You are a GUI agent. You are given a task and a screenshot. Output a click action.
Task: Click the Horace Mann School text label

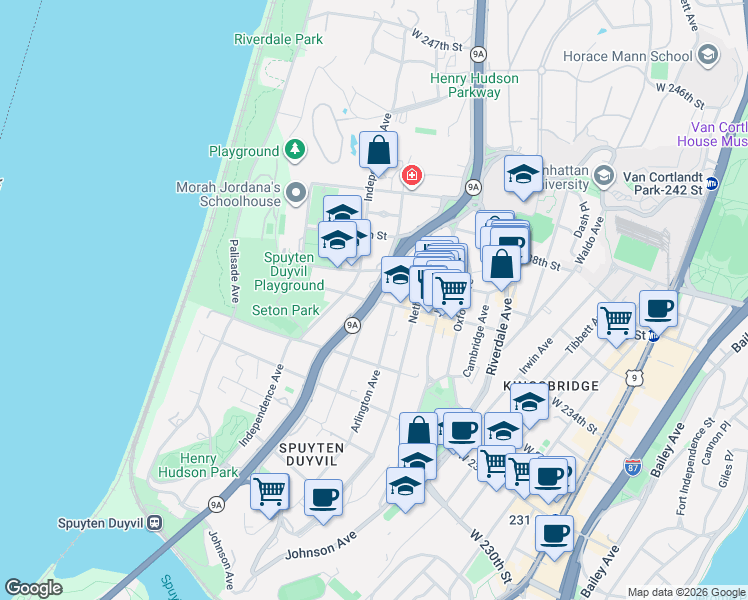628,56
